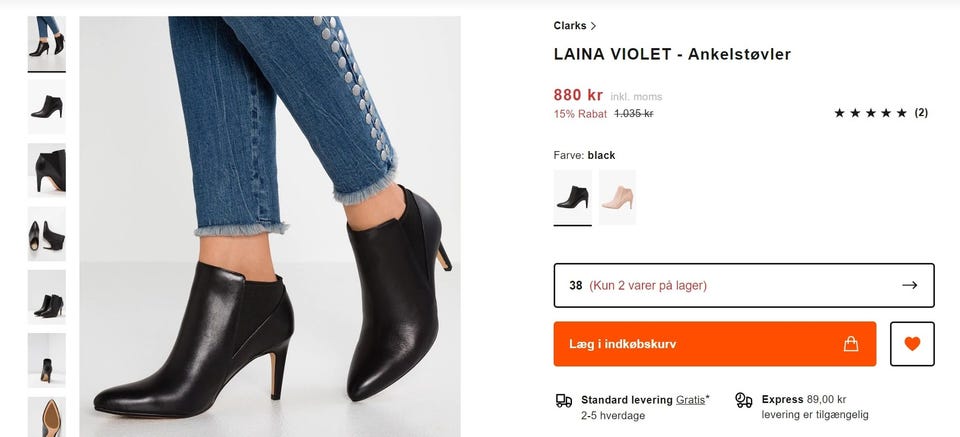Screen dimensions: 960x437
Task: Click the Læg i indkøbskurv button
Action: 715,344
